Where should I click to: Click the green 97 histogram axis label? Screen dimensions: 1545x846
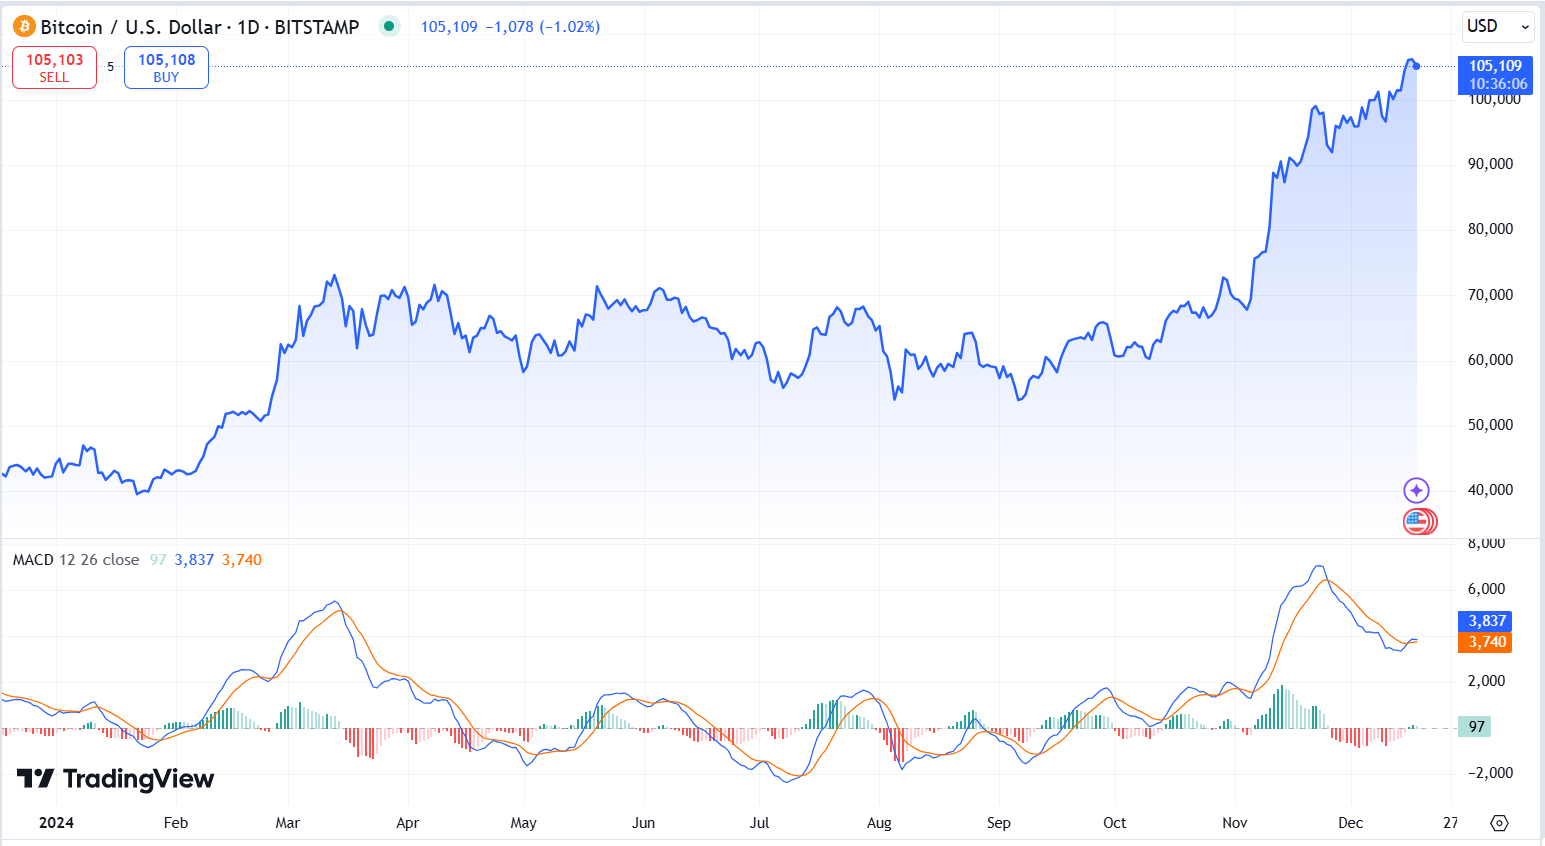pos(1475,727)
